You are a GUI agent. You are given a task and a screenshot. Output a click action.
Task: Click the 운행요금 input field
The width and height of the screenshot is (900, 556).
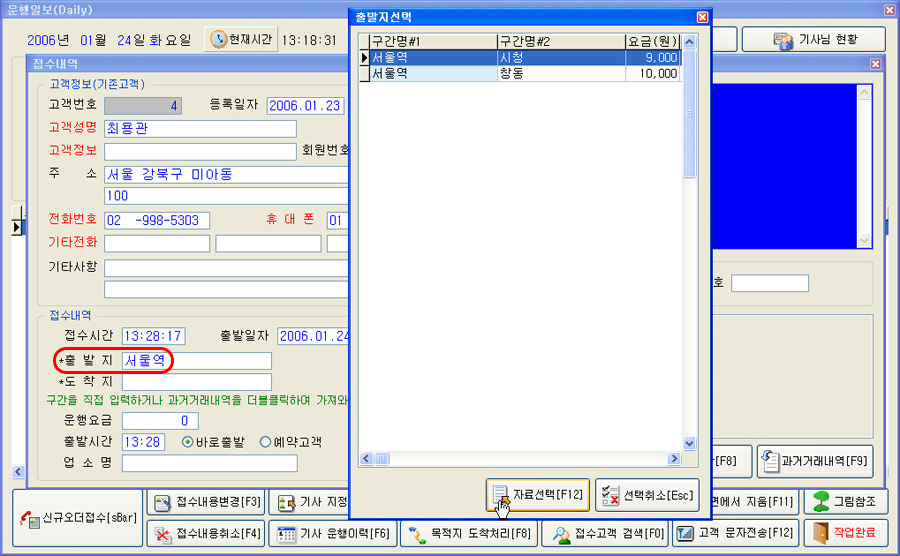point(160,421)
